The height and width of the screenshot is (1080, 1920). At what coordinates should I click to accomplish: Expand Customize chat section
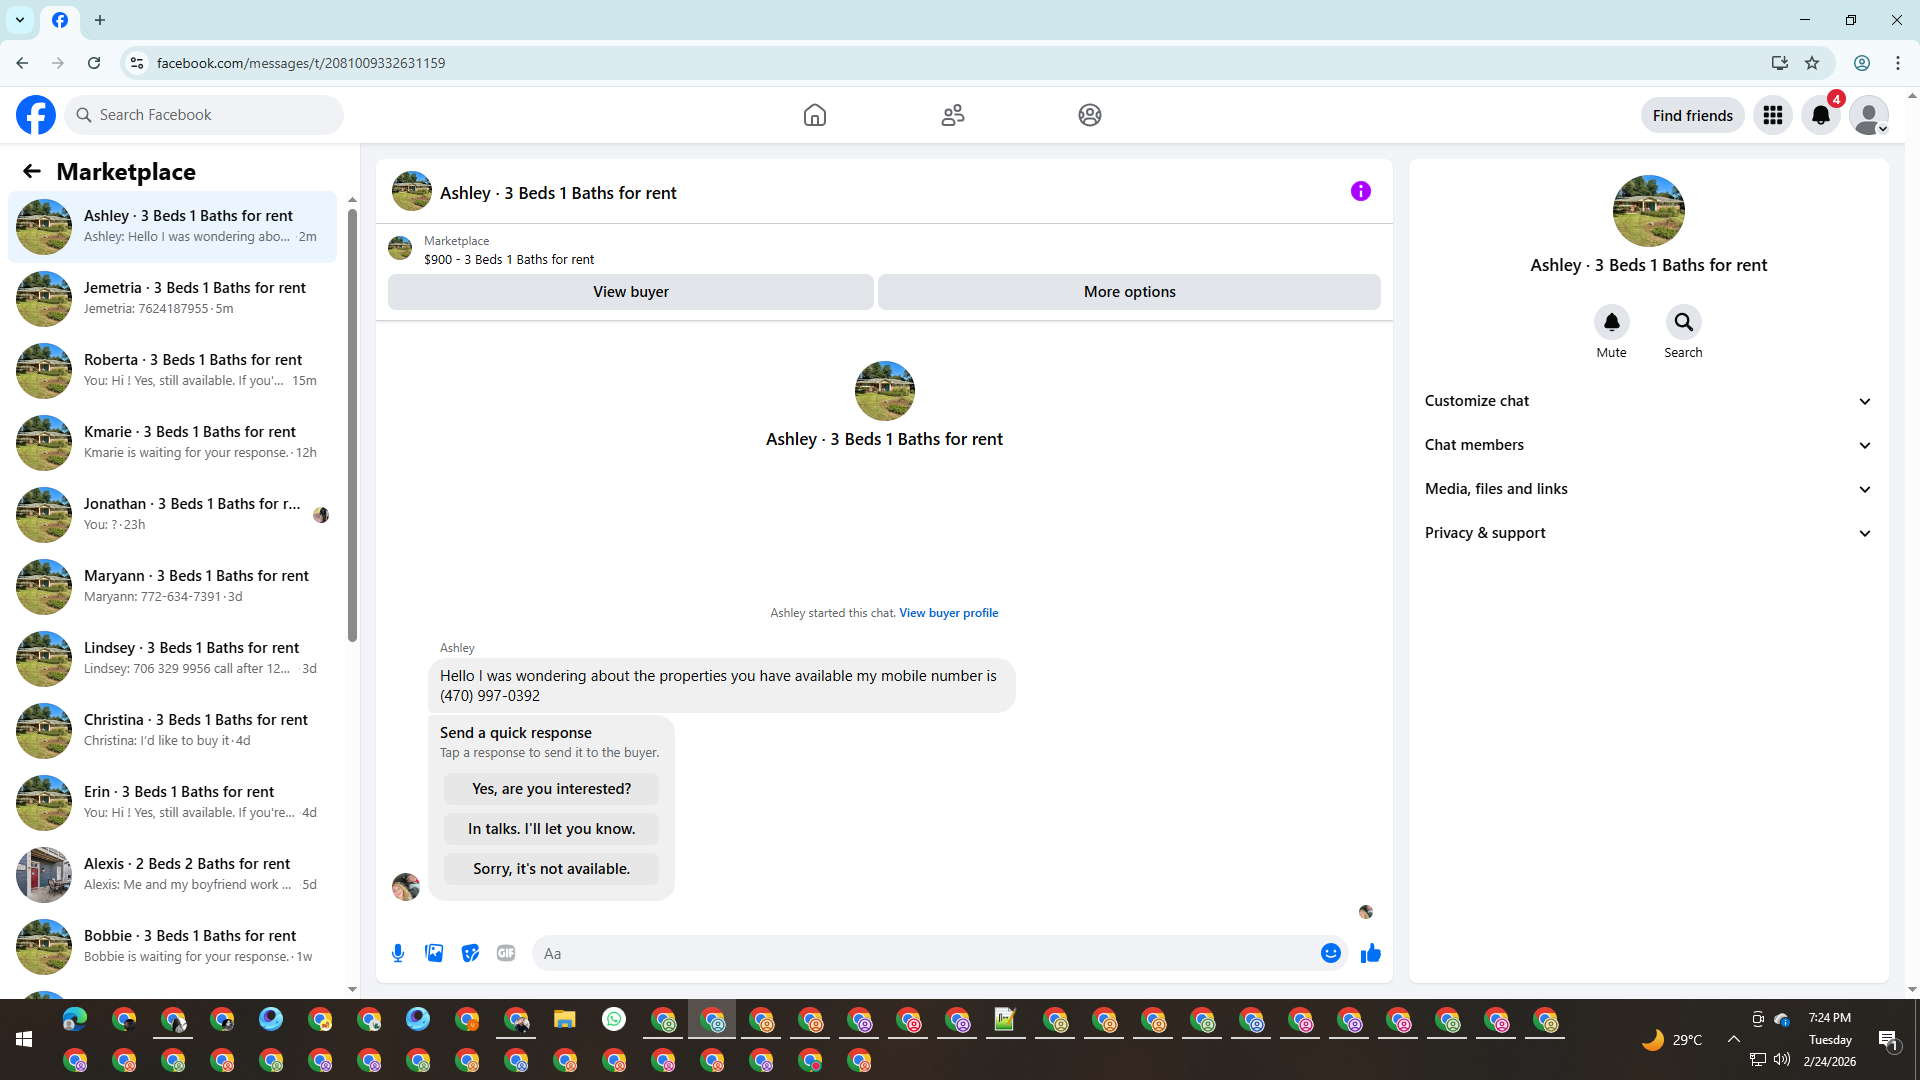click(1647, 401)
